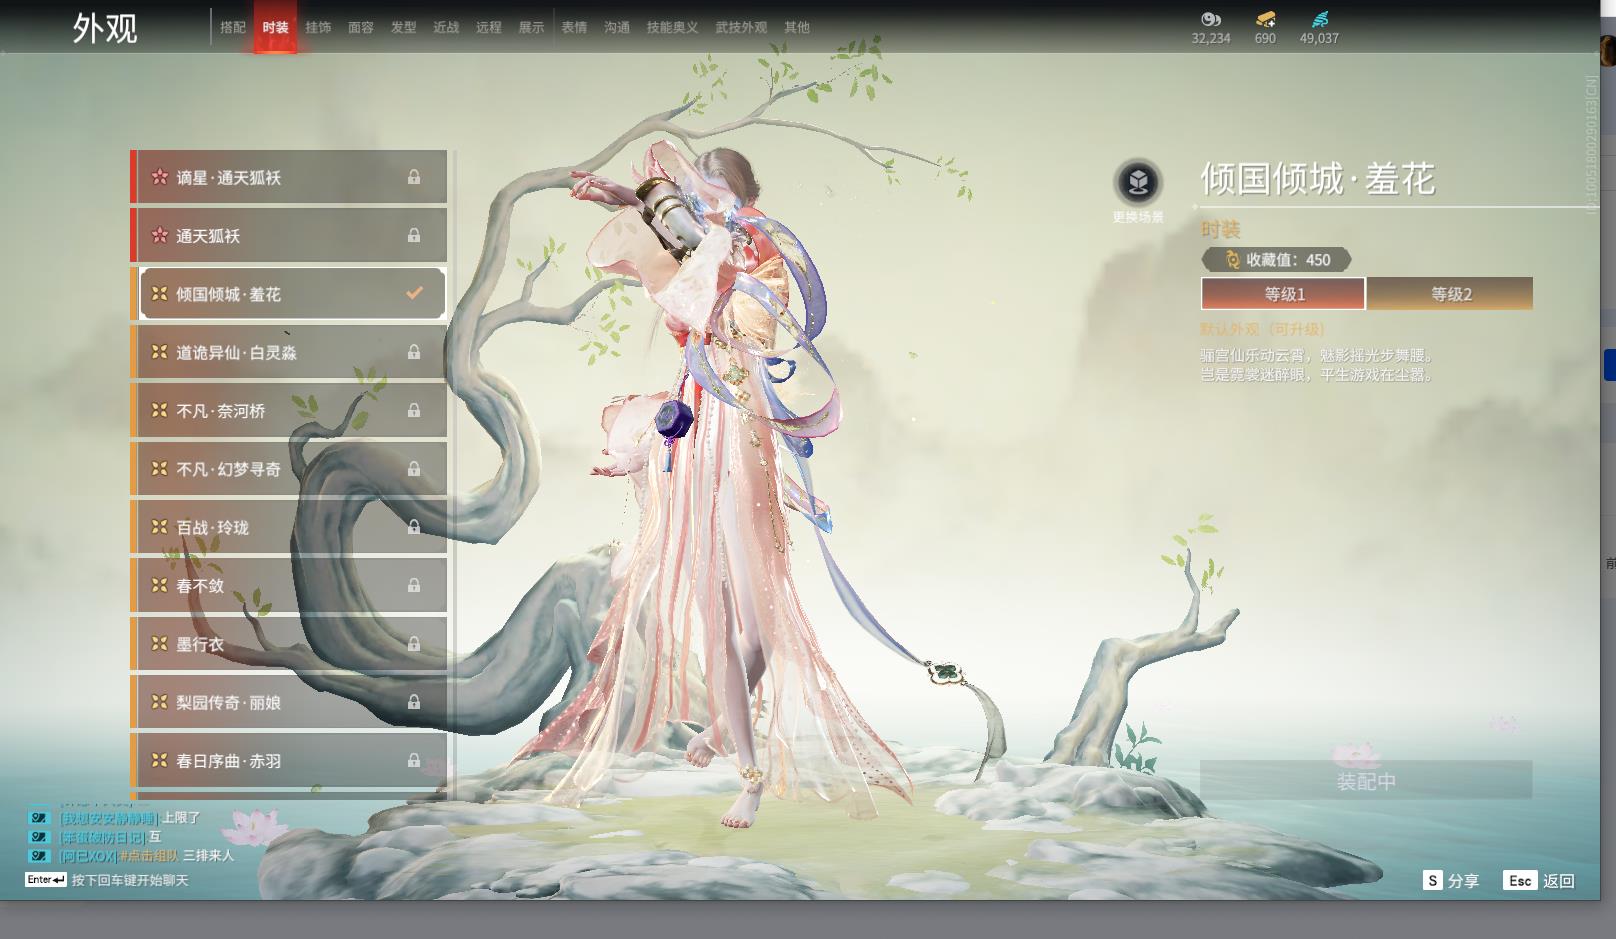The width and height of the screenshot is (1616, 939).
Task: Select the 表情 tab
Action: [574, 27]
